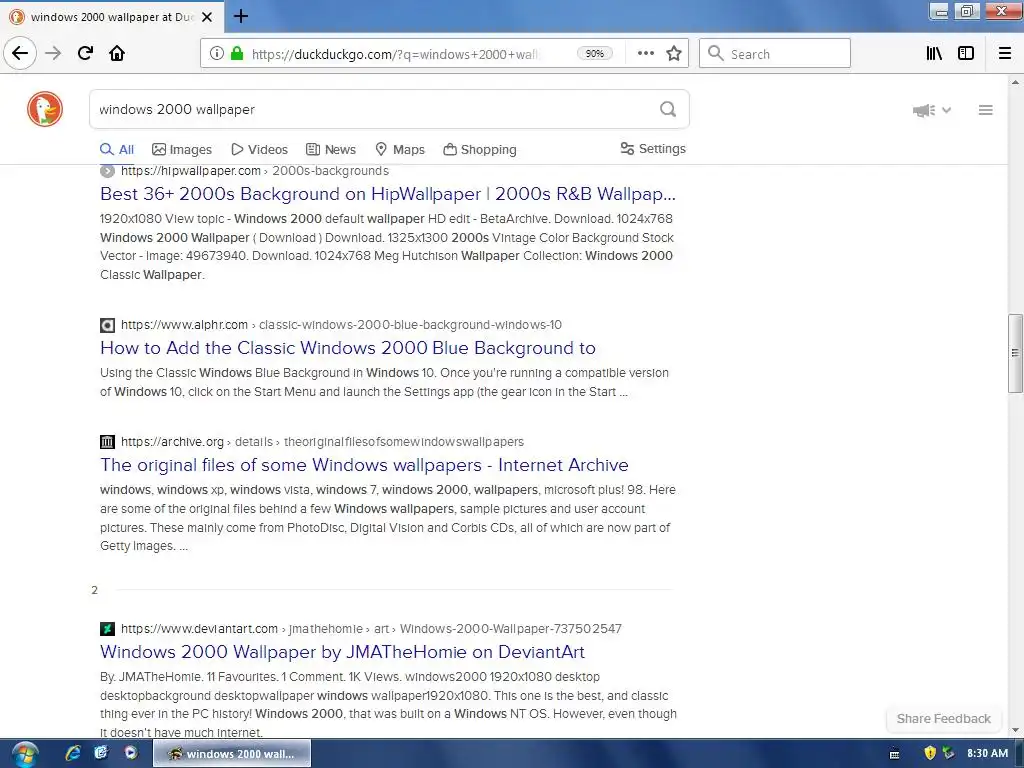Open a new tab with plus button
This screenshot has height=768, width=1024.
[241, 16]
